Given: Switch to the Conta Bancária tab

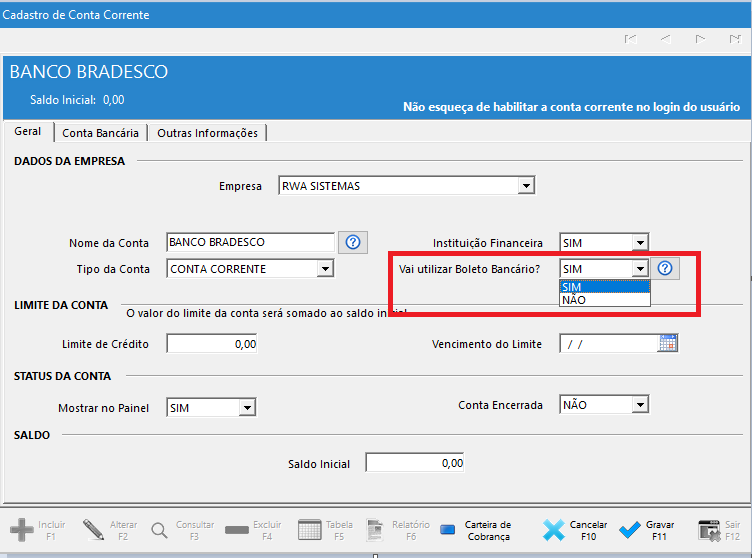Looking at the screenshot, I should tap(101, 133).
